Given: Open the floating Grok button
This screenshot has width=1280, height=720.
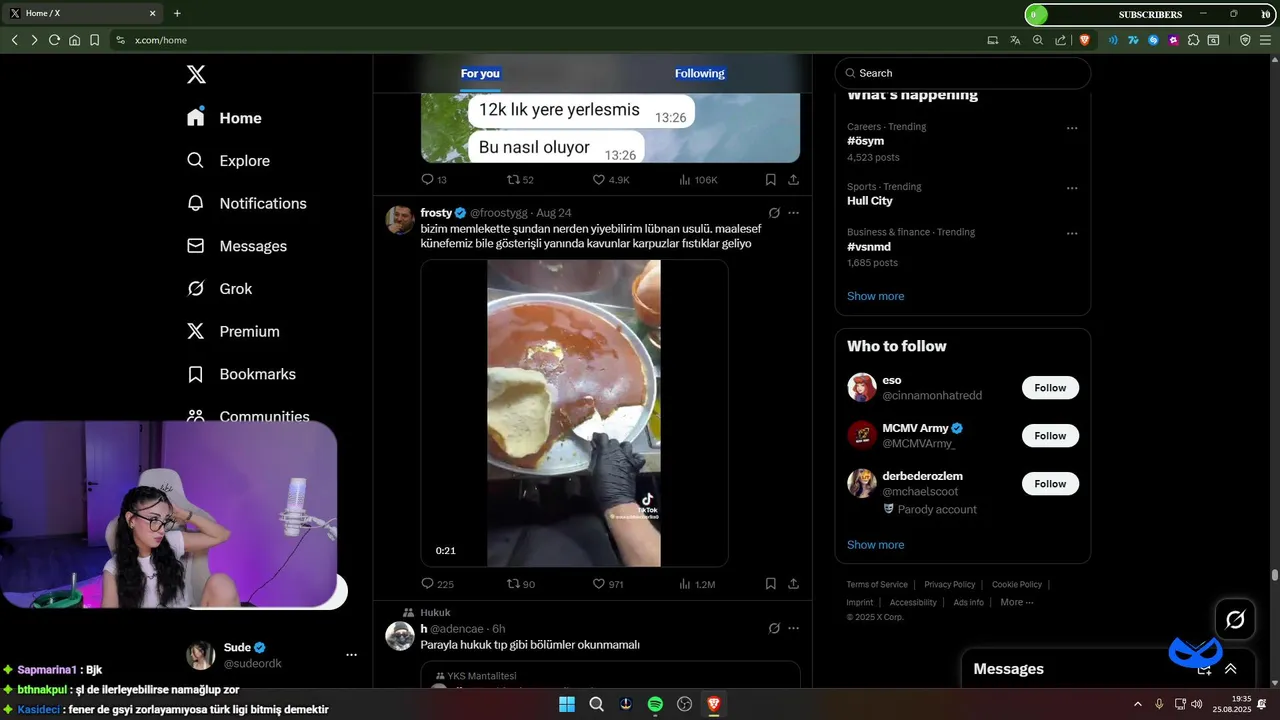Looking at the screenshot, I should point(1235,619).
